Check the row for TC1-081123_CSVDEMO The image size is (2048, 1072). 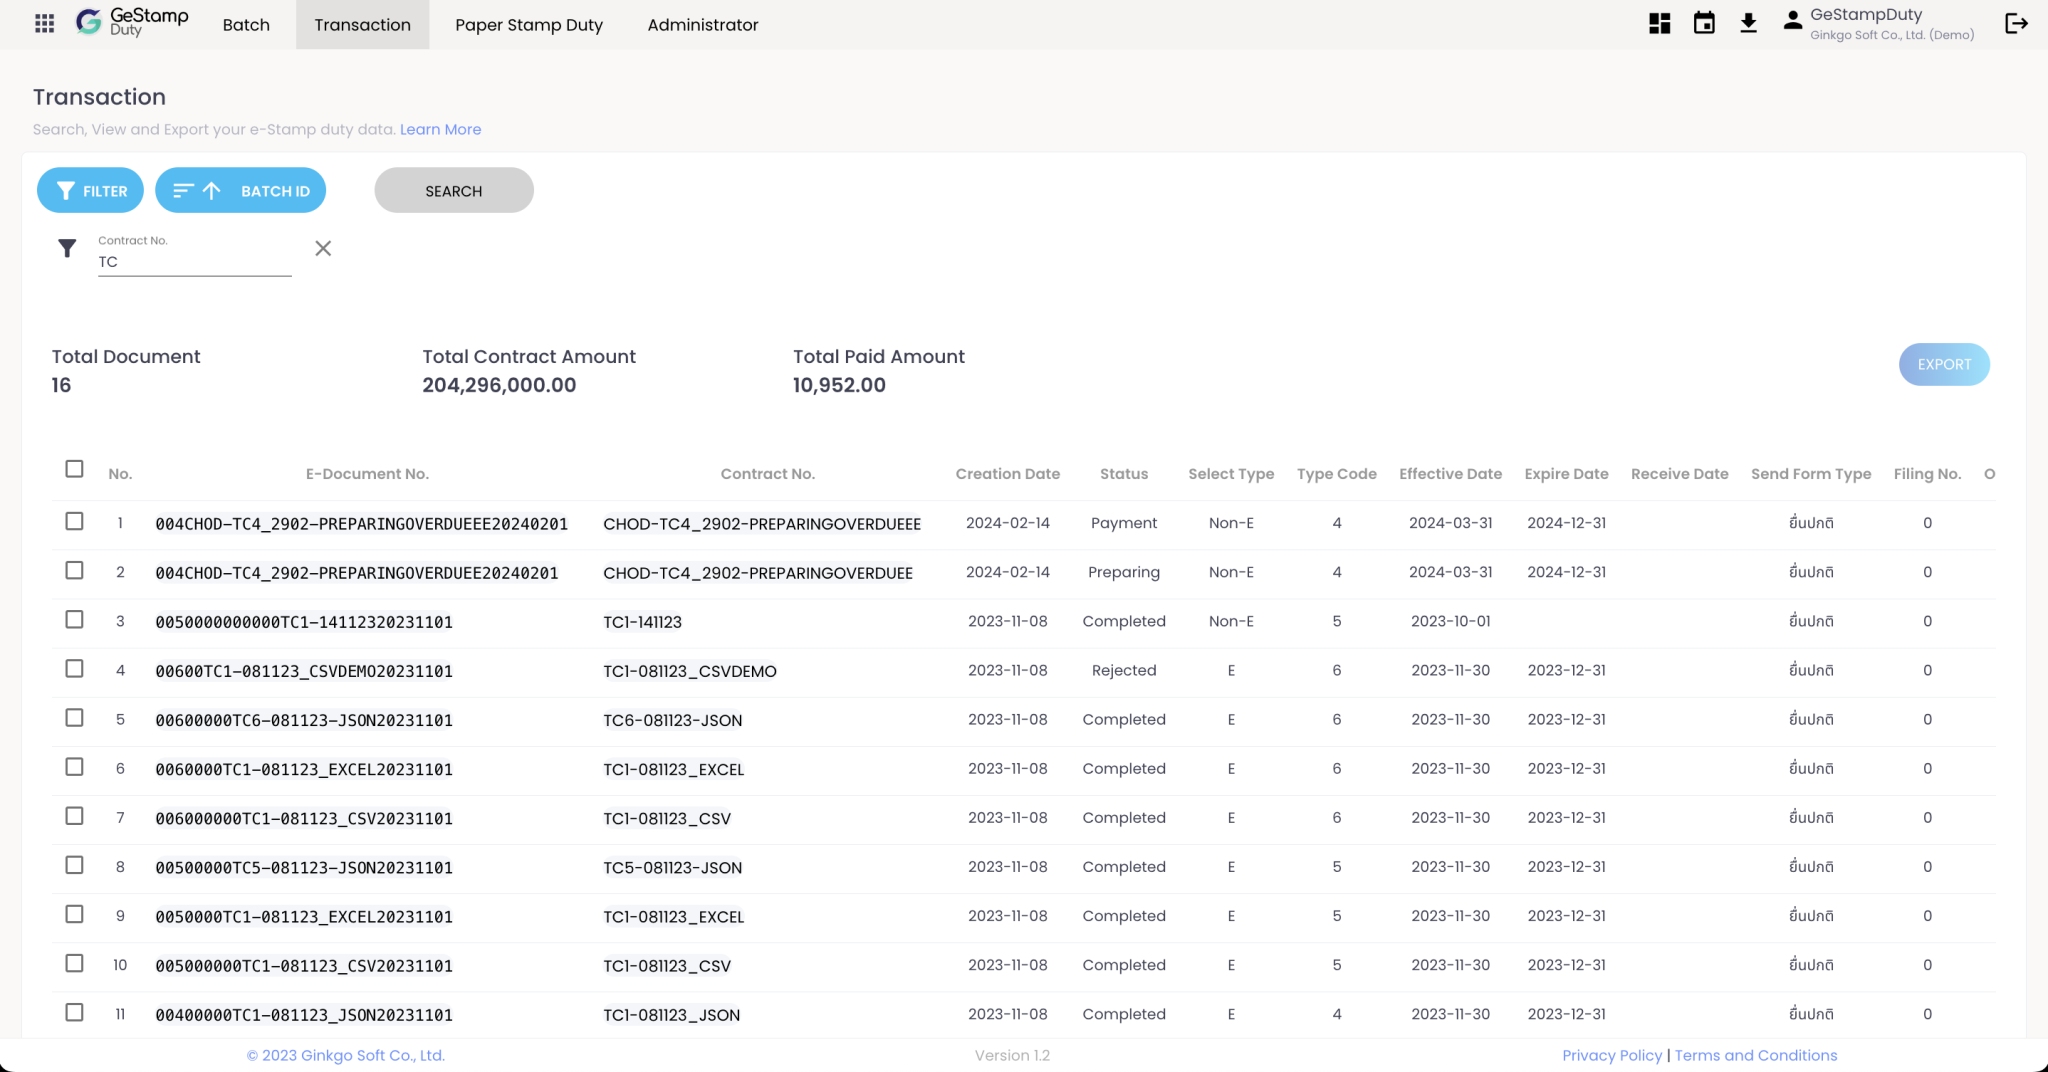pyautogui.click(x=74, y=669)
